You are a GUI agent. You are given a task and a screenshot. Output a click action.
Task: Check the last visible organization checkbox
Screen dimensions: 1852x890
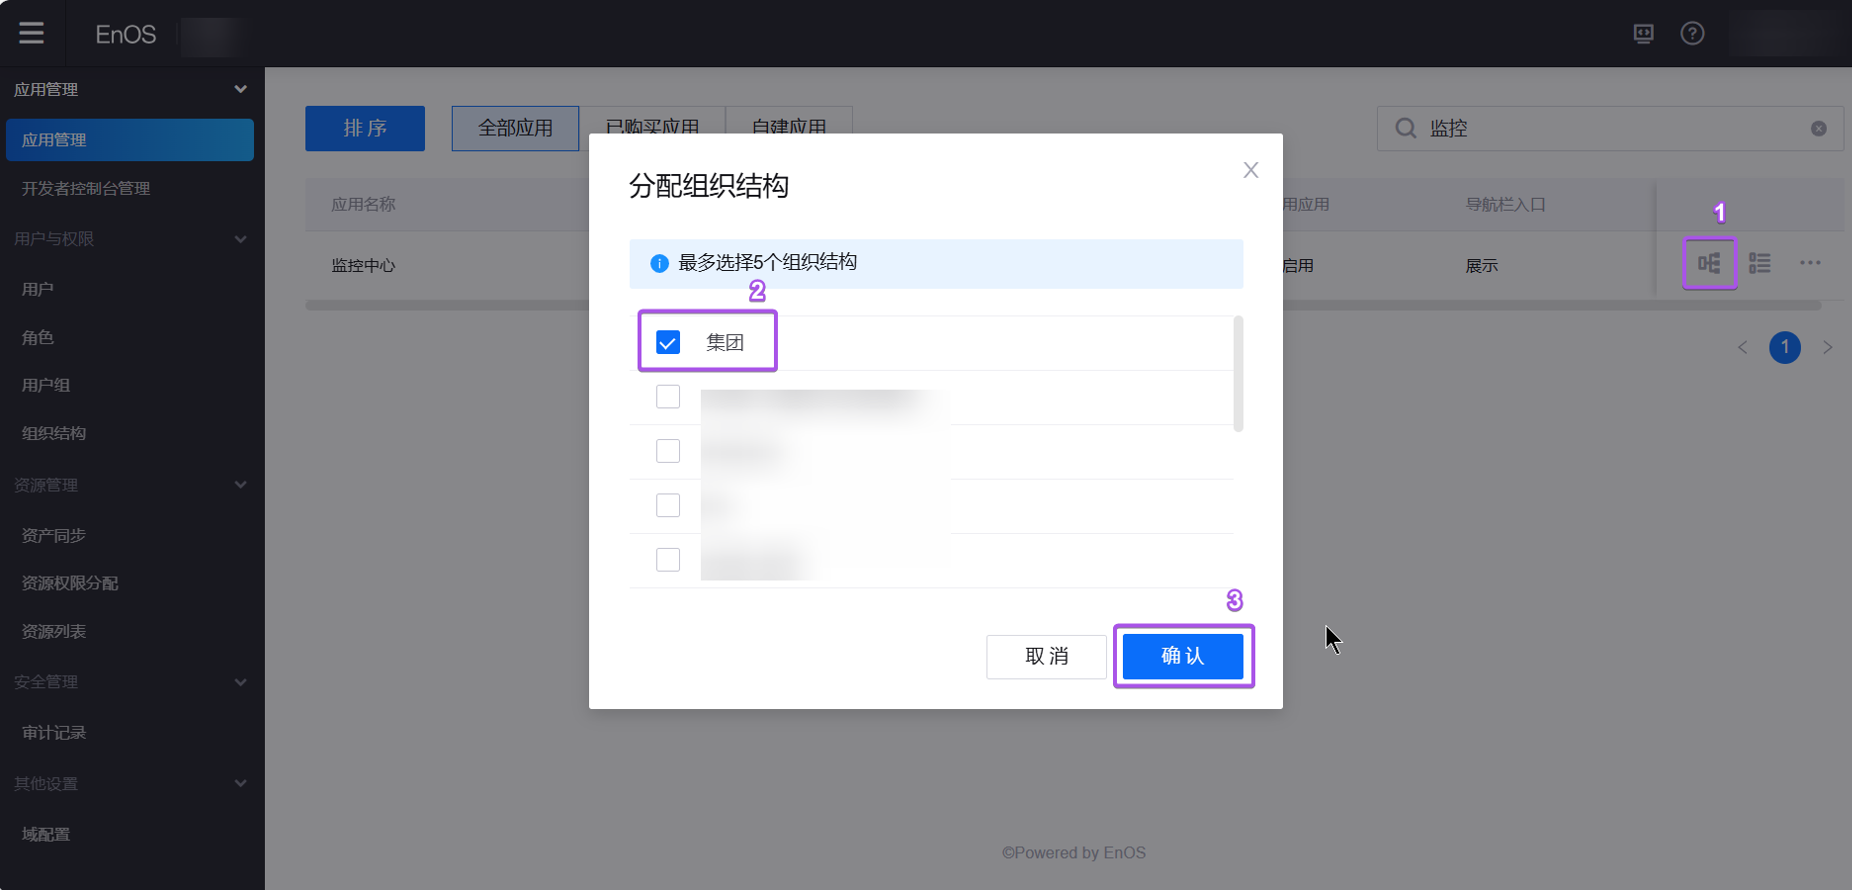668,560
